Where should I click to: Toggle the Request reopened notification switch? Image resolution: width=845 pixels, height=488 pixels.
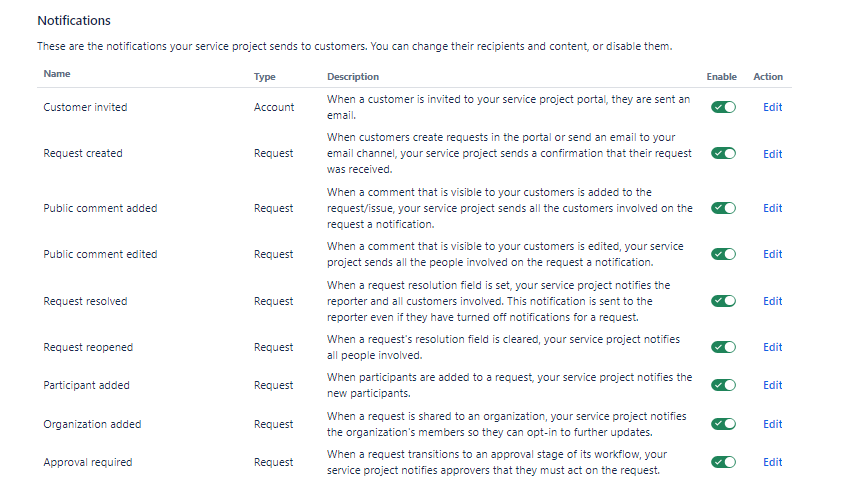pyautogui.click(x=723, y=347)
